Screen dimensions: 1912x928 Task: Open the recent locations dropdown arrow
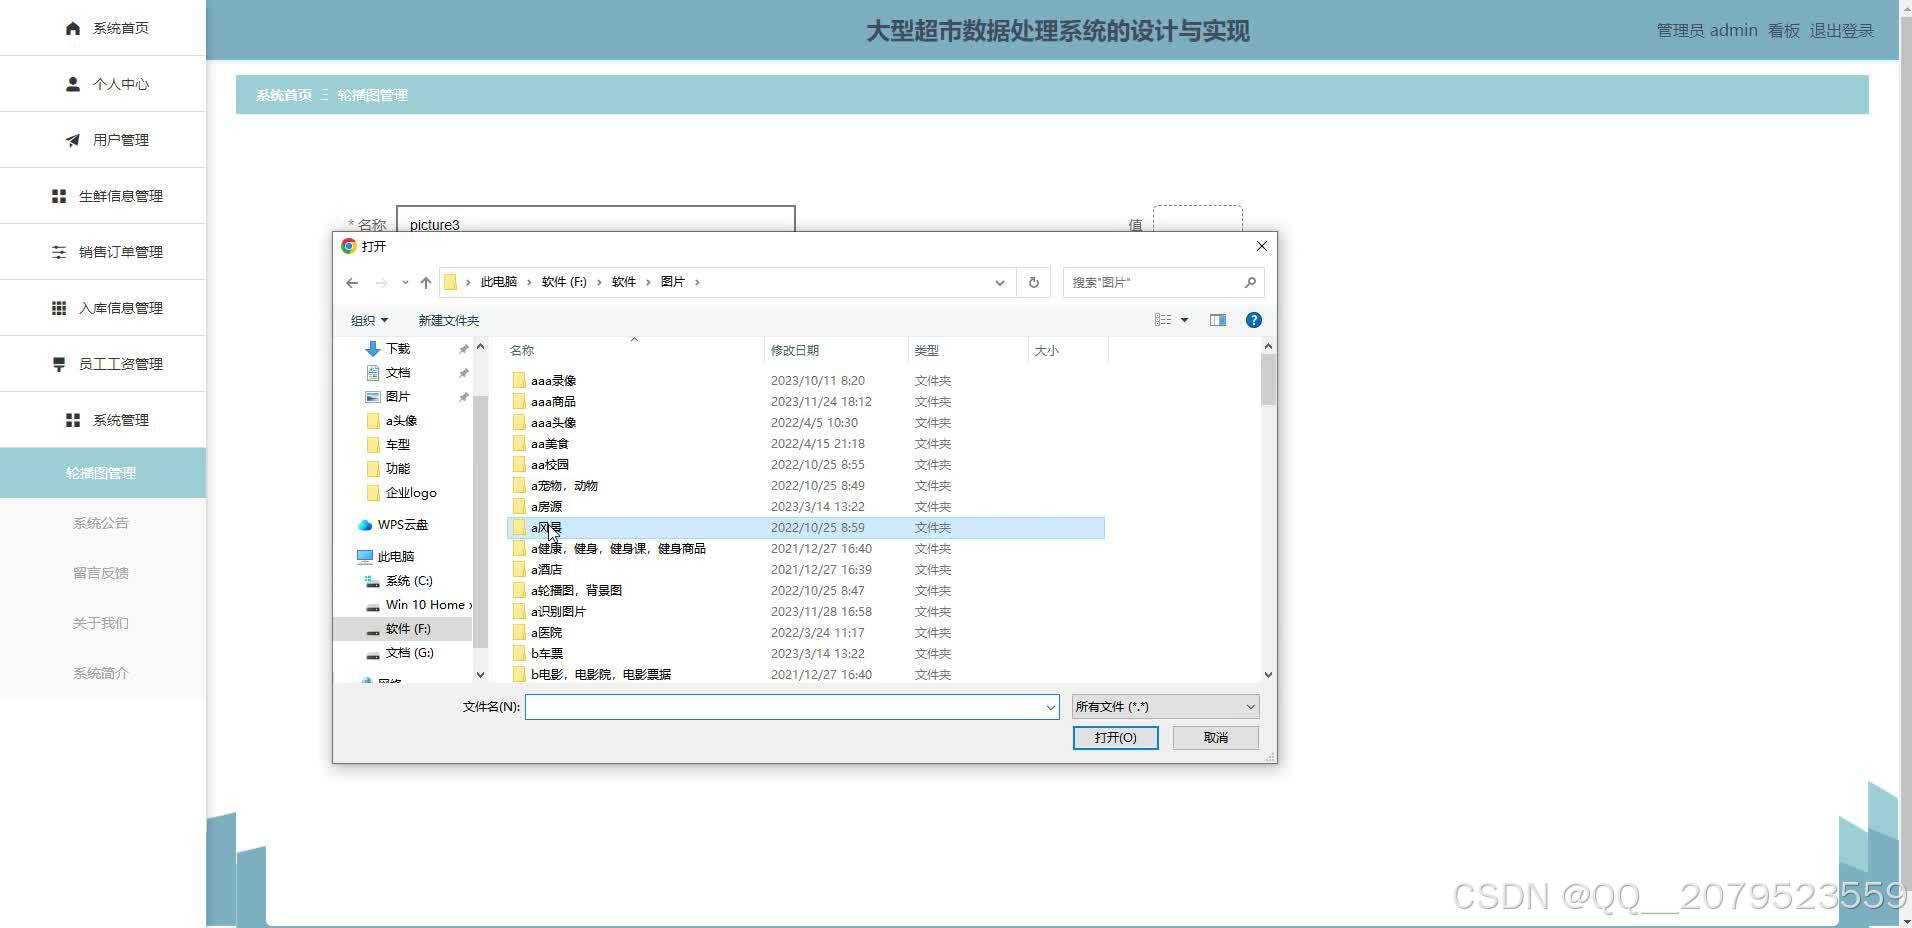click(x=405, y=283)
